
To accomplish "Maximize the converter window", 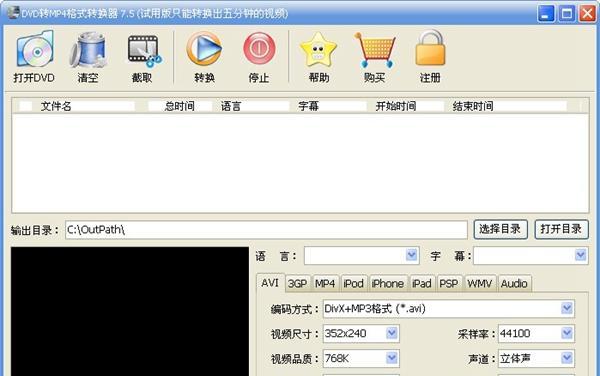I will (x=566, y=14).
